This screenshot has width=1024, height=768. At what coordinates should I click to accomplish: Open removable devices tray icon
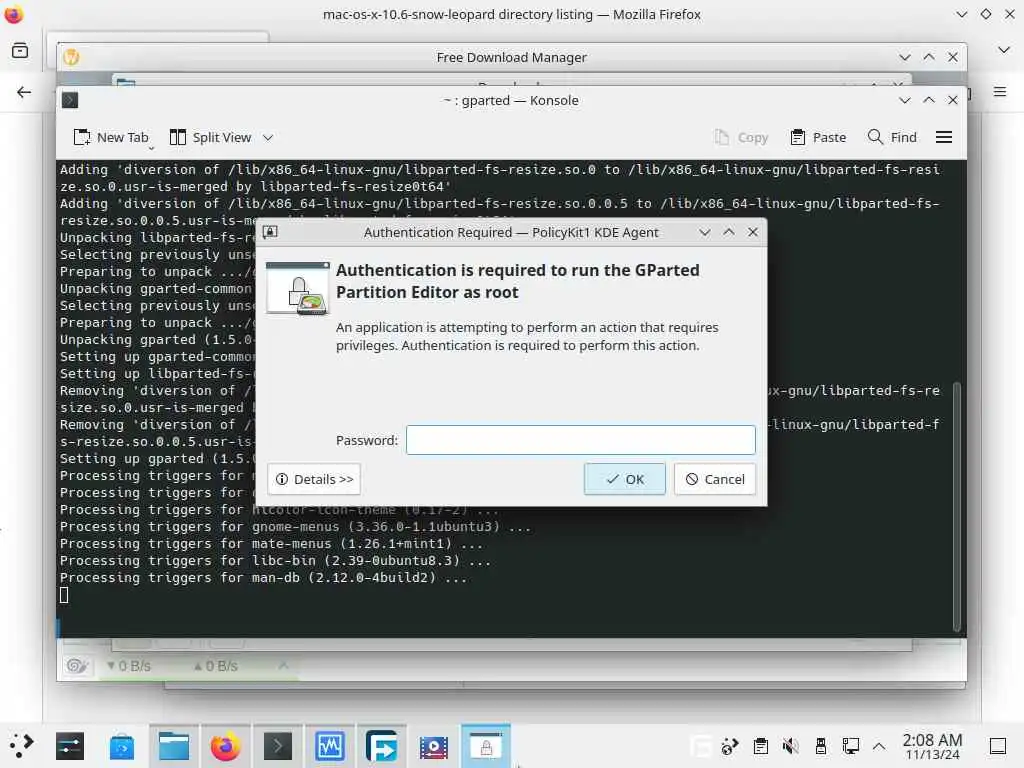click(821, 746)
